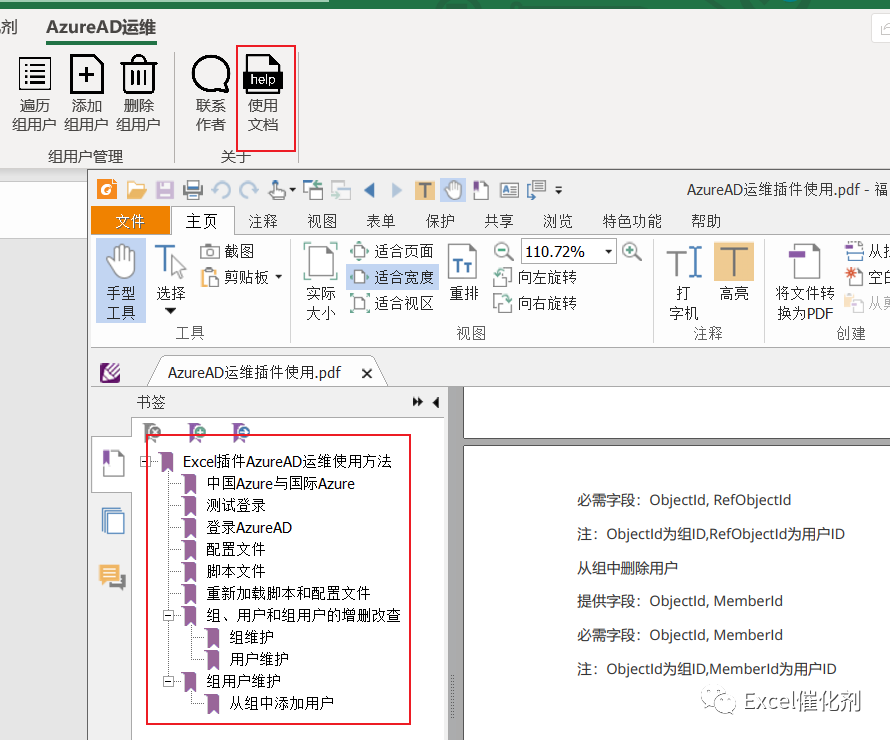Click the redo arrow icon
This screenshot has width=890, height=740.
point(249,190)
